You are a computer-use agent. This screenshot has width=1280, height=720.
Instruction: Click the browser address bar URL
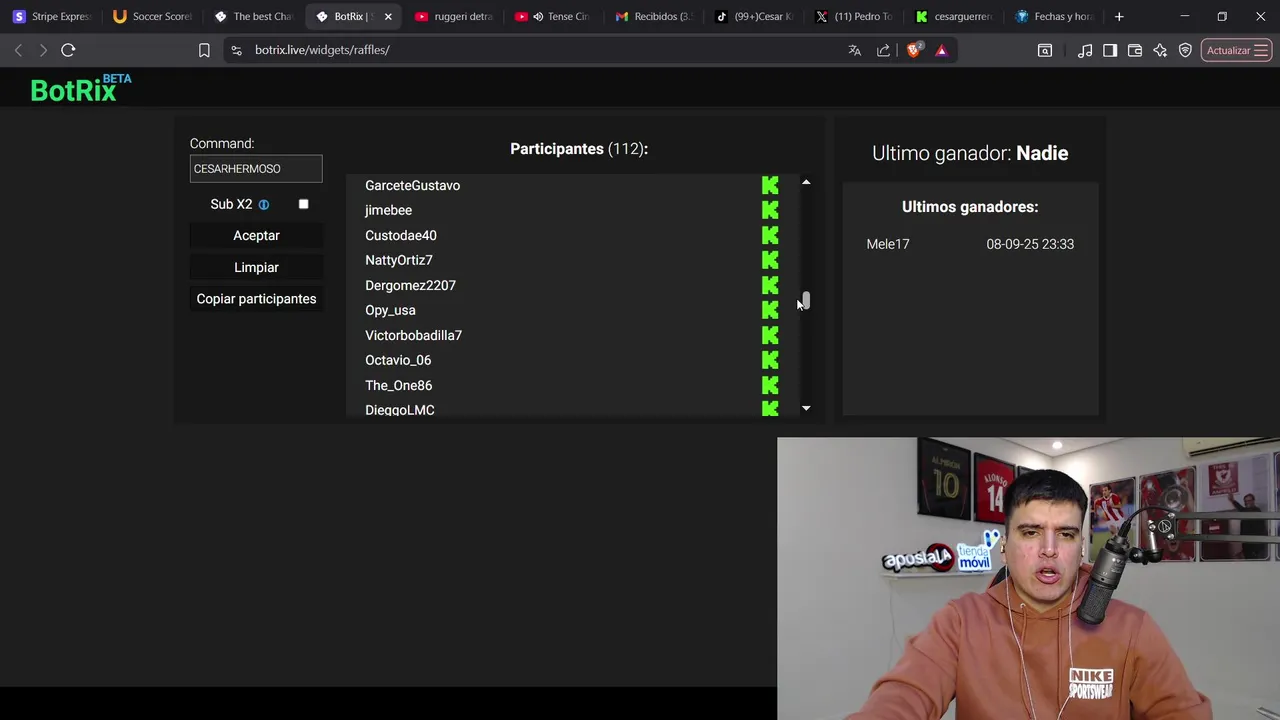322,50
